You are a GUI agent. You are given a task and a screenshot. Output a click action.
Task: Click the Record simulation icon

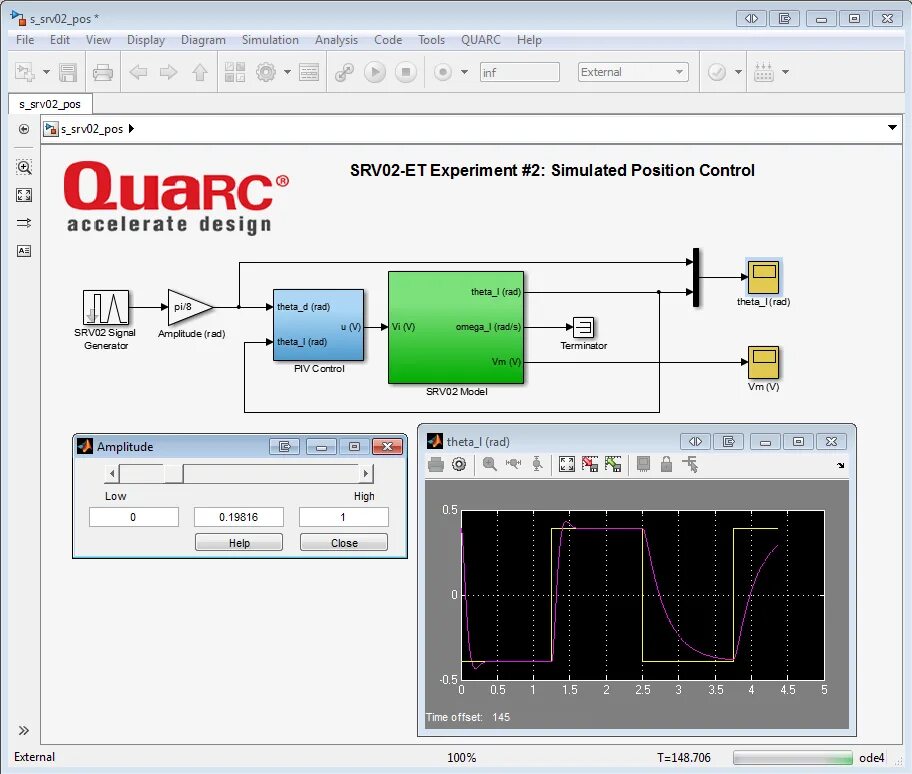(443, 72)
